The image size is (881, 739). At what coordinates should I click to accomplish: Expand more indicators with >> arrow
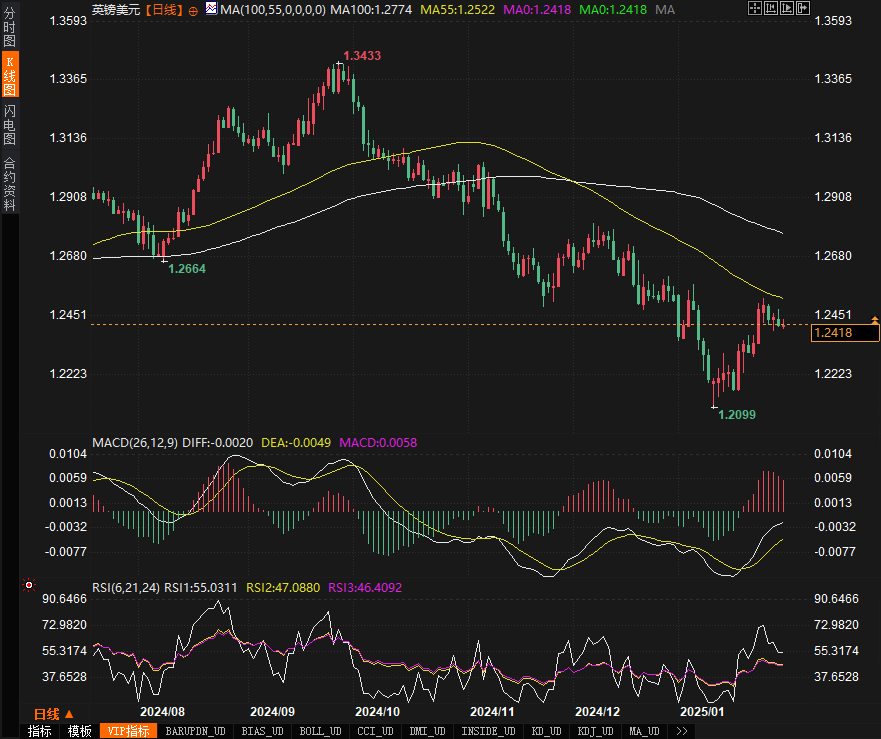[681, 731]
